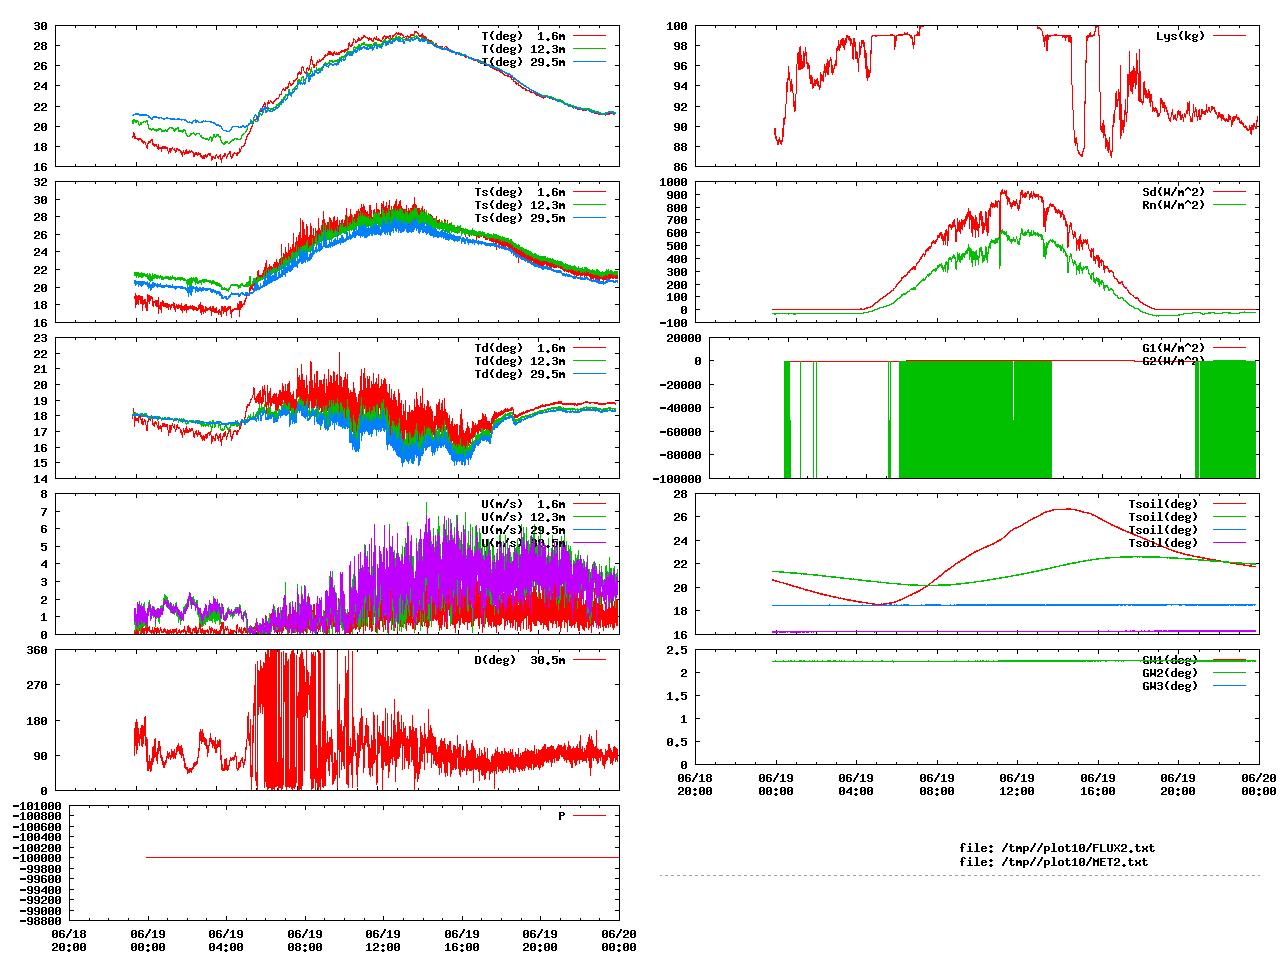Select the 'G1(W/m^2)' legend label

[x=1174, y=348]
